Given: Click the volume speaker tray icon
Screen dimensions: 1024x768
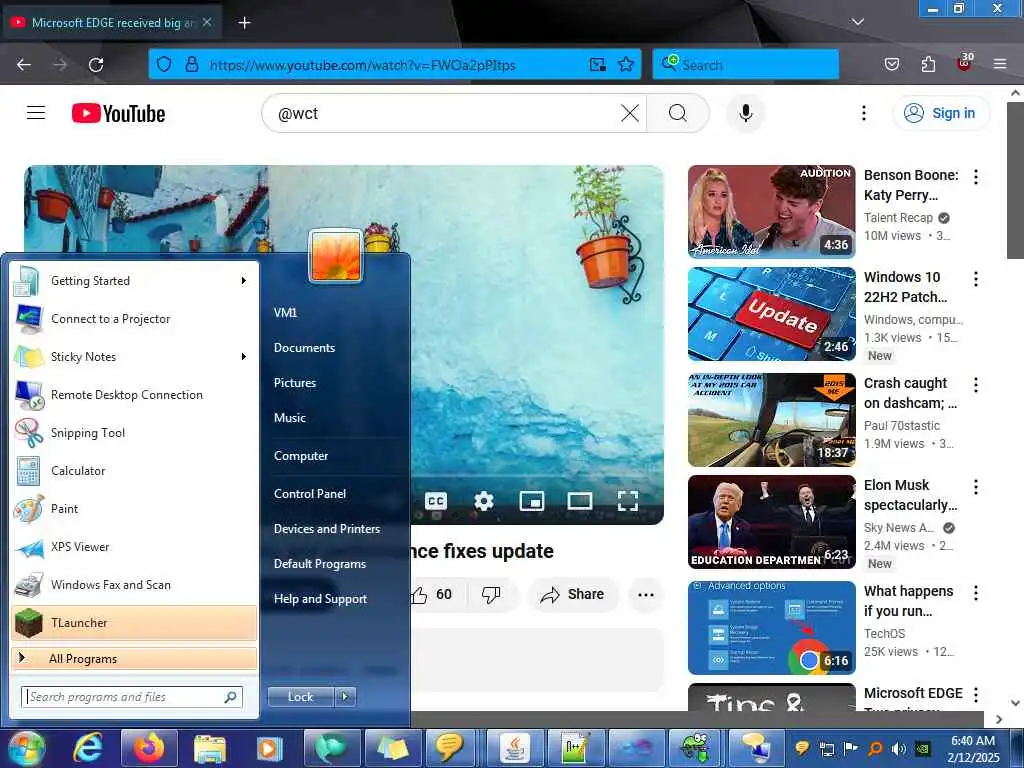Looking at the screenshot, I should (898, 748).
